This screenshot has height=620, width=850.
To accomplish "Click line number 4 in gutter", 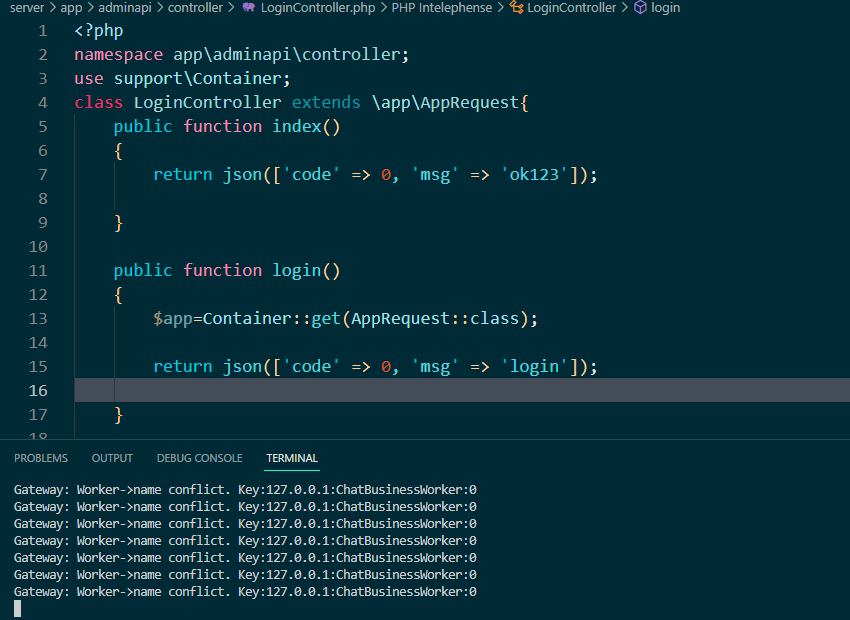I will (x=43, y=103).
